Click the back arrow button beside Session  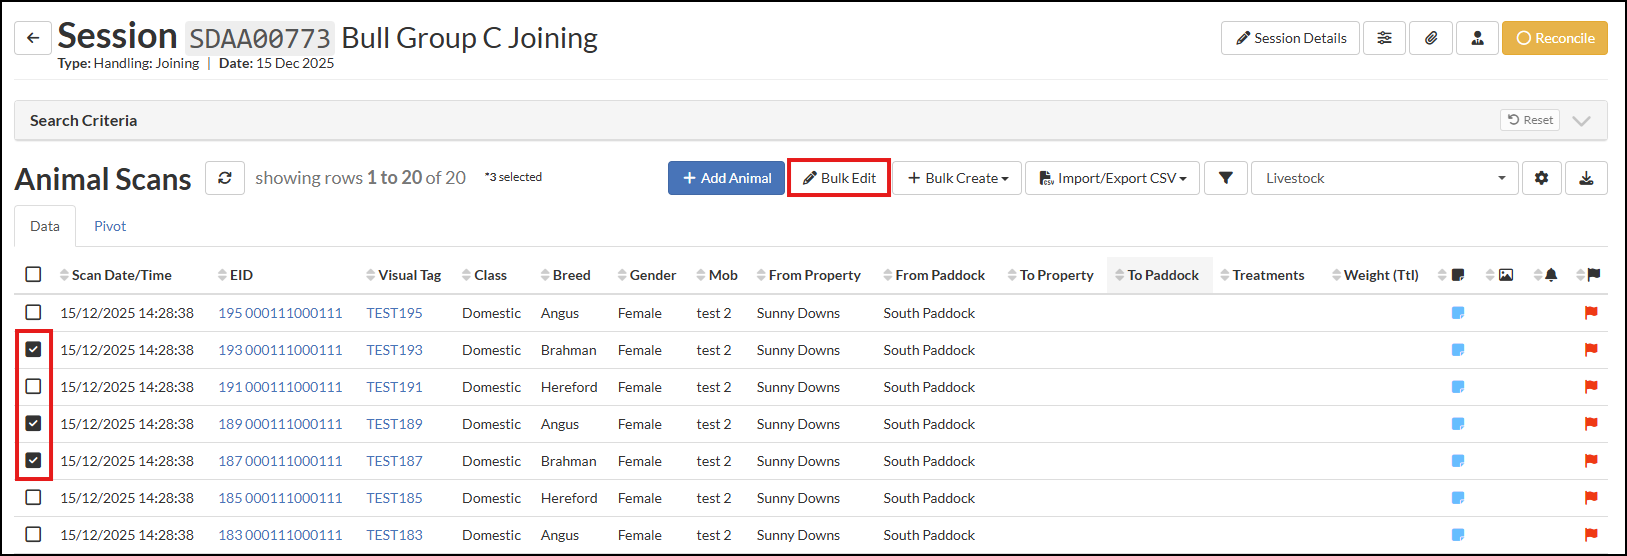tap(33, 38)
